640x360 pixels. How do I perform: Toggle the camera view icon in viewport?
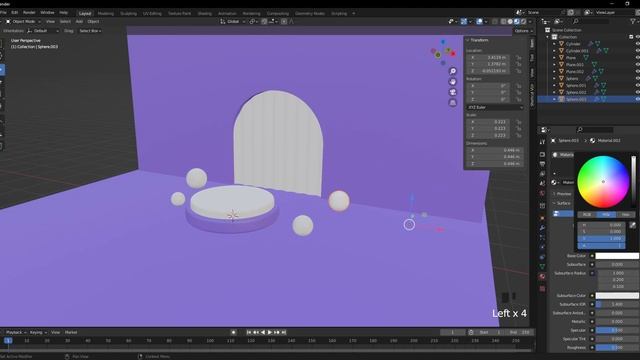click(x=453, y=92)
